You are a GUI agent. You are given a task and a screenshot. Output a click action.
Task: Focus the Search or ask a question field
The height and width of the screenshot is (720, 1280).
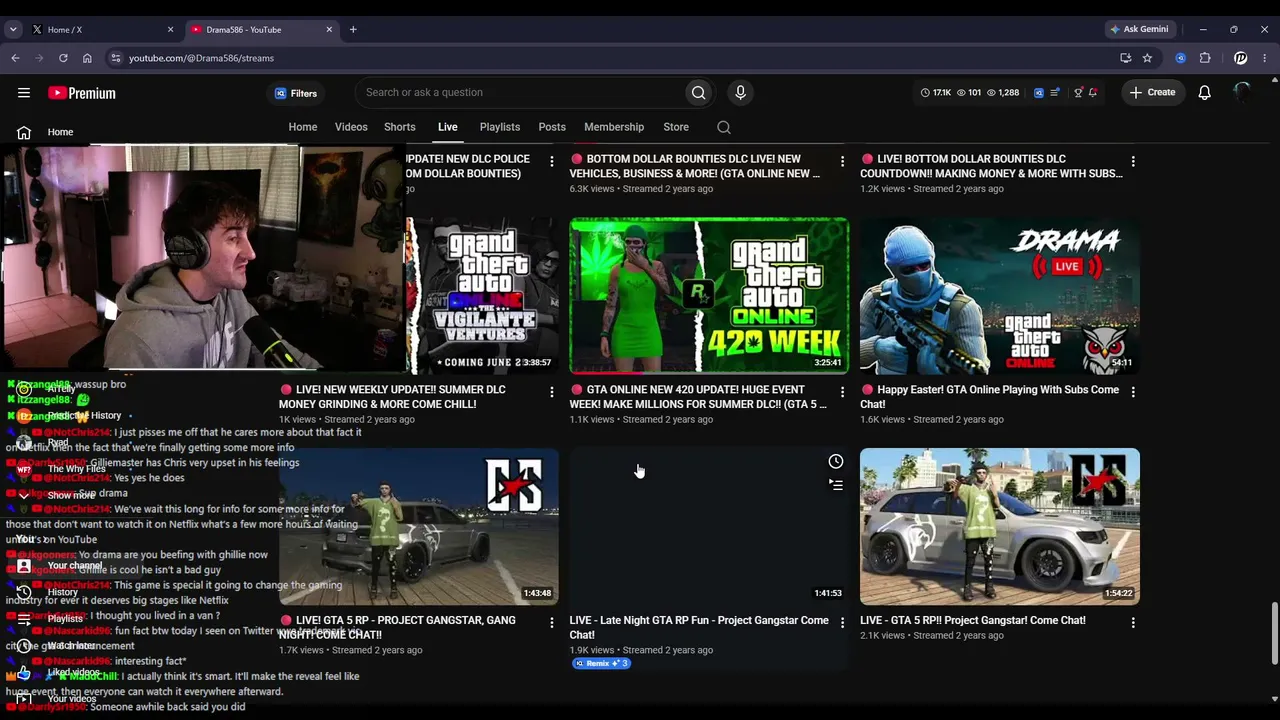[x=520, y=92]
